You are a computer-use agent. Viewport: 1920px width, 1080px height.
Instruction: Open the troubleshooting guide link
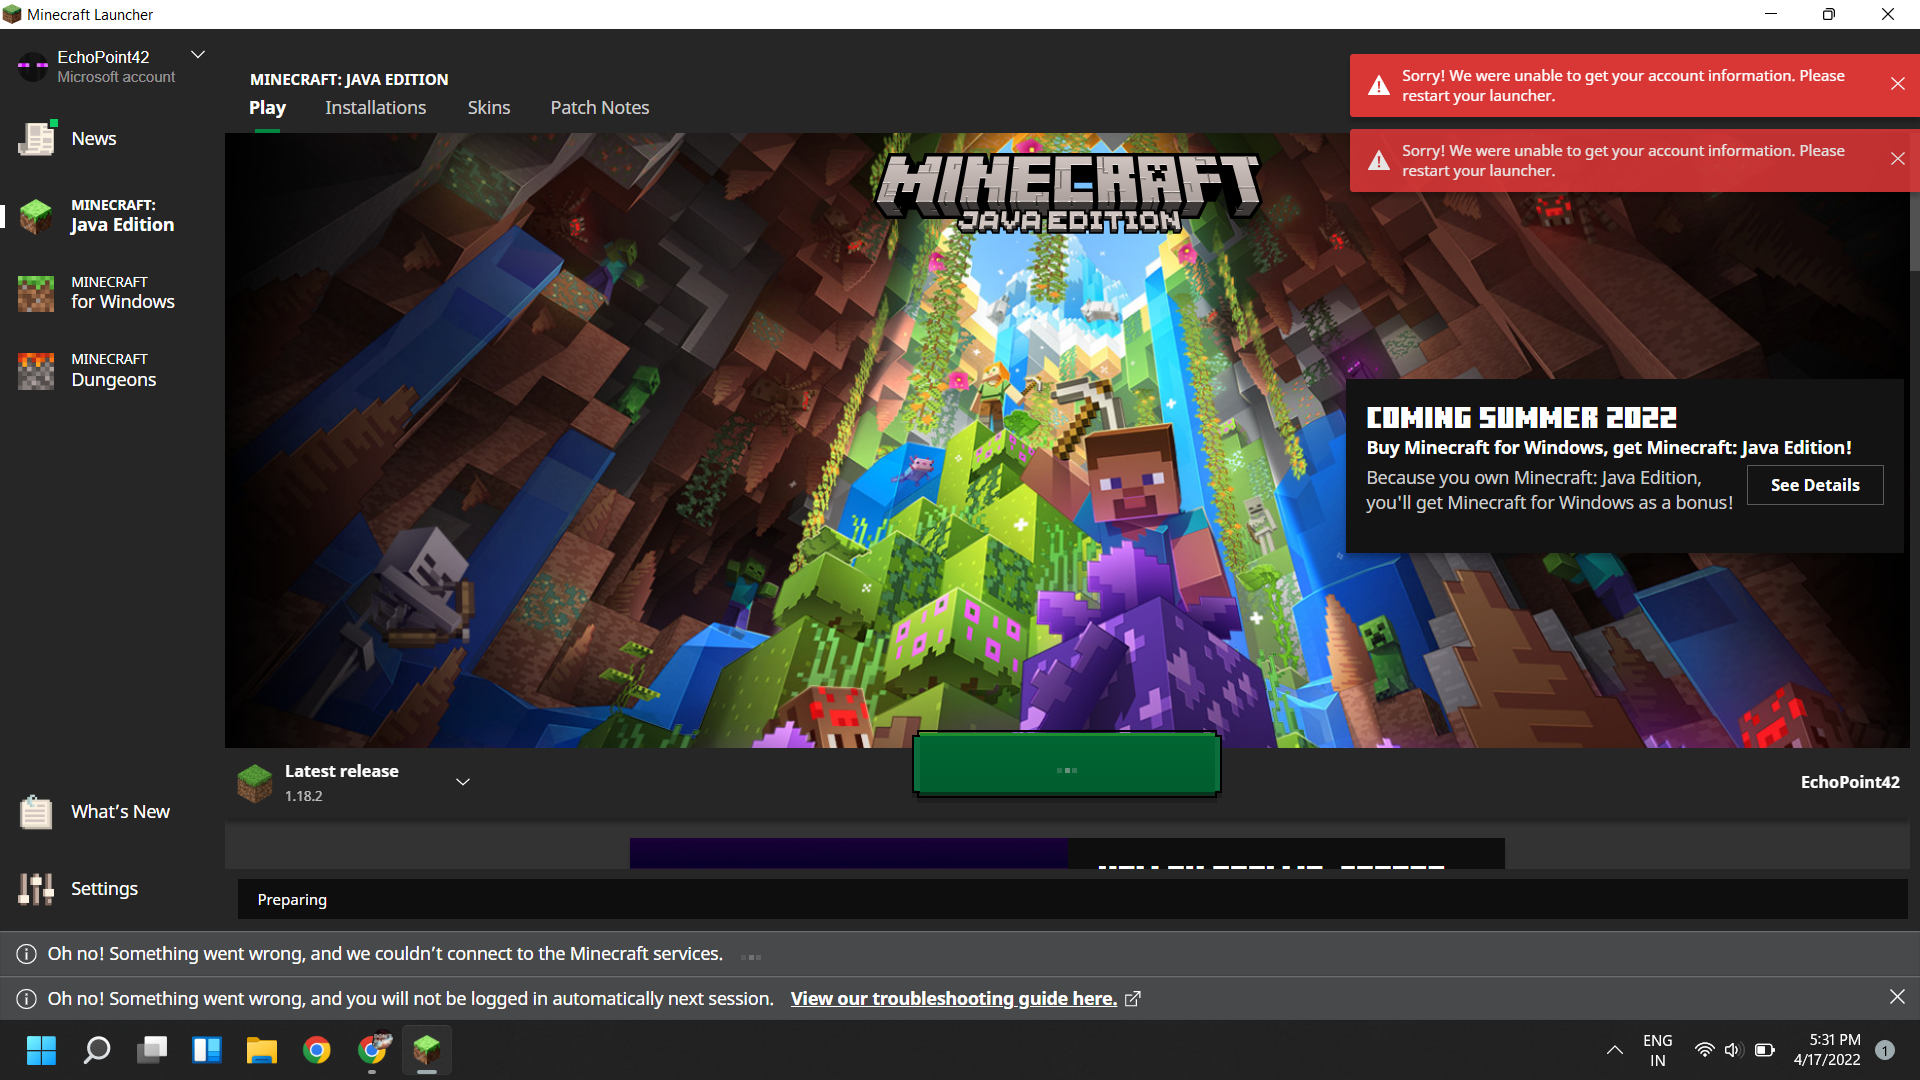(x=953, y=999)
